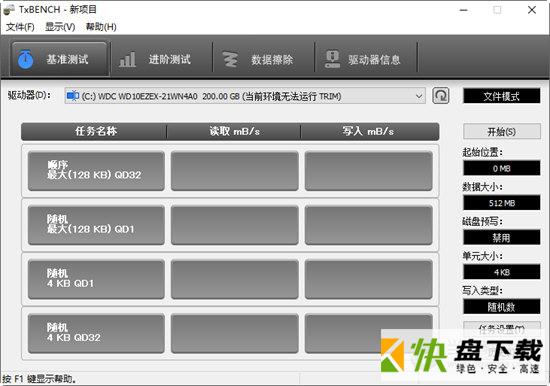Click write result cell for 随机 4 KB QD1
This screenshot has width=550, height=386.
(369, 279)
